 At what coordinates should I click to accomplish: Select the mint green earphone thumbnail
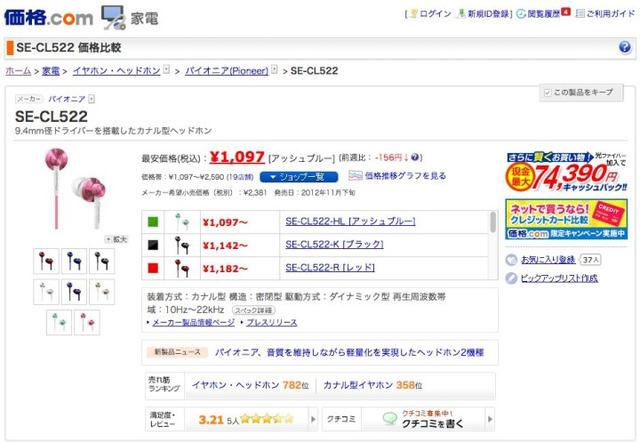[59, 323]
